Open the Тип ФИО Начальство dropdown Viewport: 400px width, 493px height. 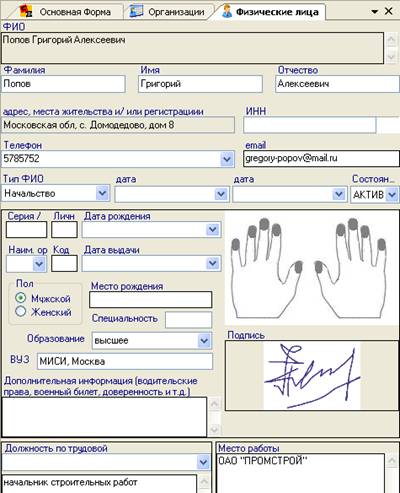pos(102,193)
